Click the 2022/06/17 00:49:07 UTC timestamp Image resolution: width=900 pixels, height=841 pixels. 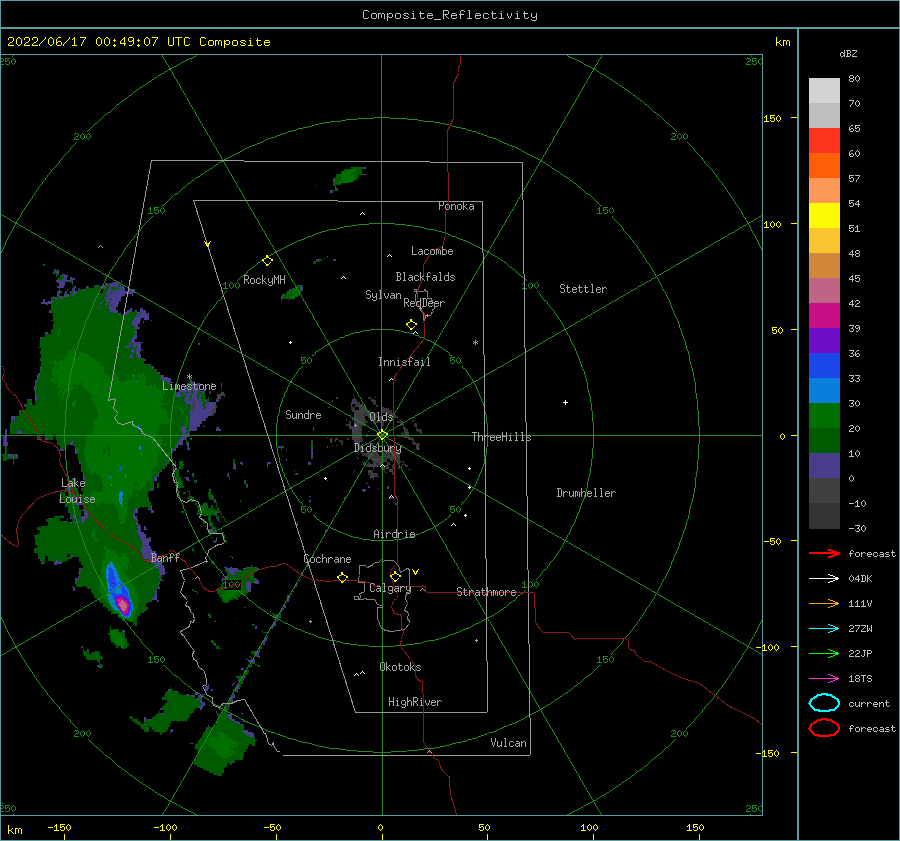(x=138, y=42)
